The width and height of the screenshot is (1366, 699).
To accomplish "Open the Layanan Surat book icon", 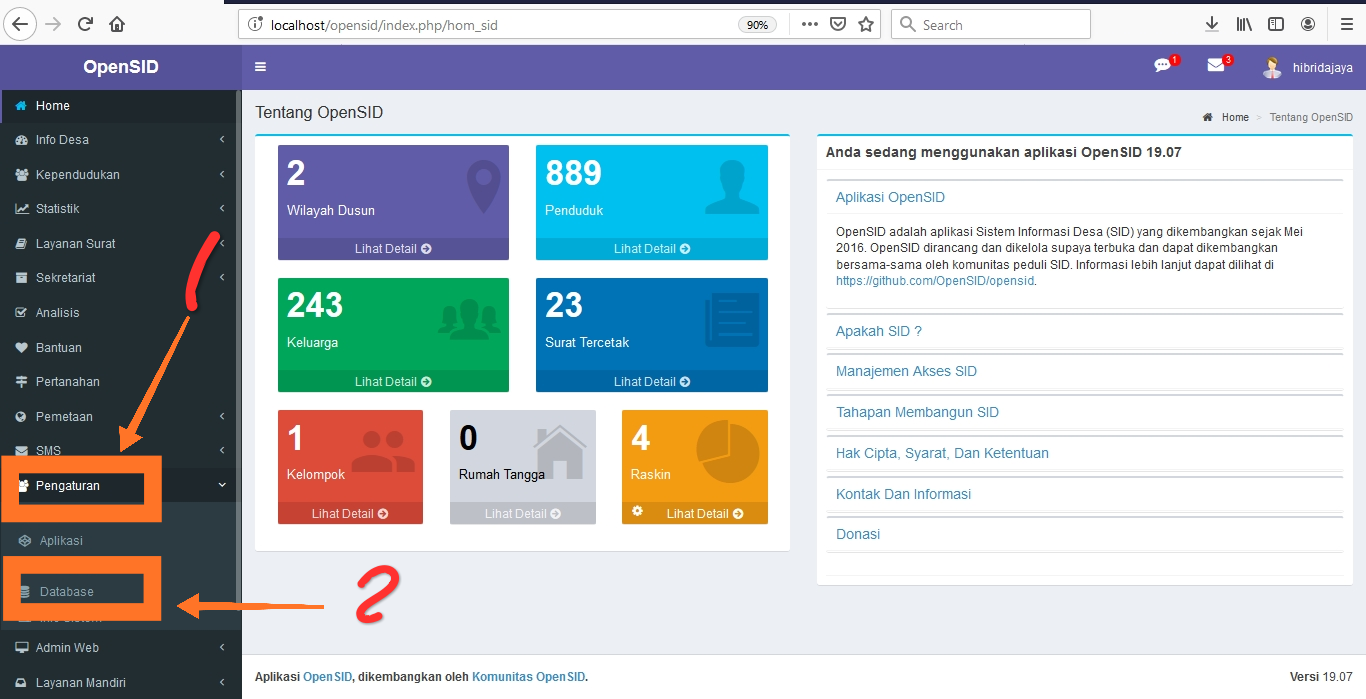I will point(21,244).
